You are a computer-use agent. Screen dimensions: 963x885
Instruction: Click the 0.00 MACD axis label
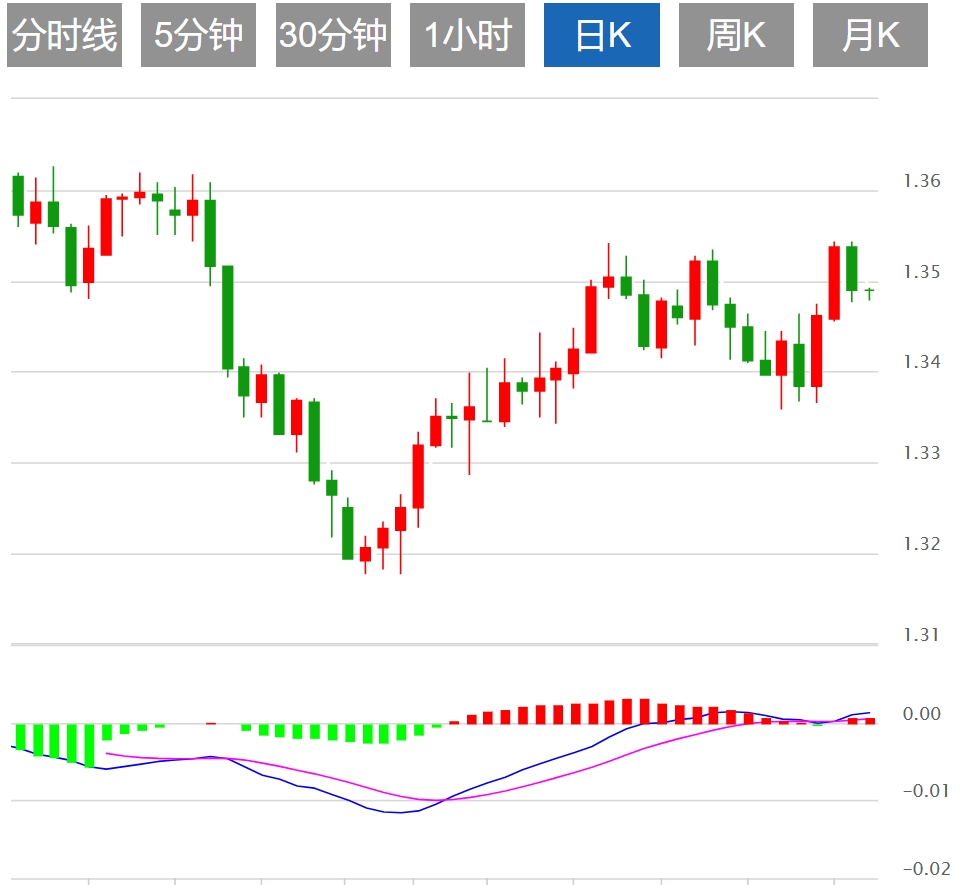(921, 714)
